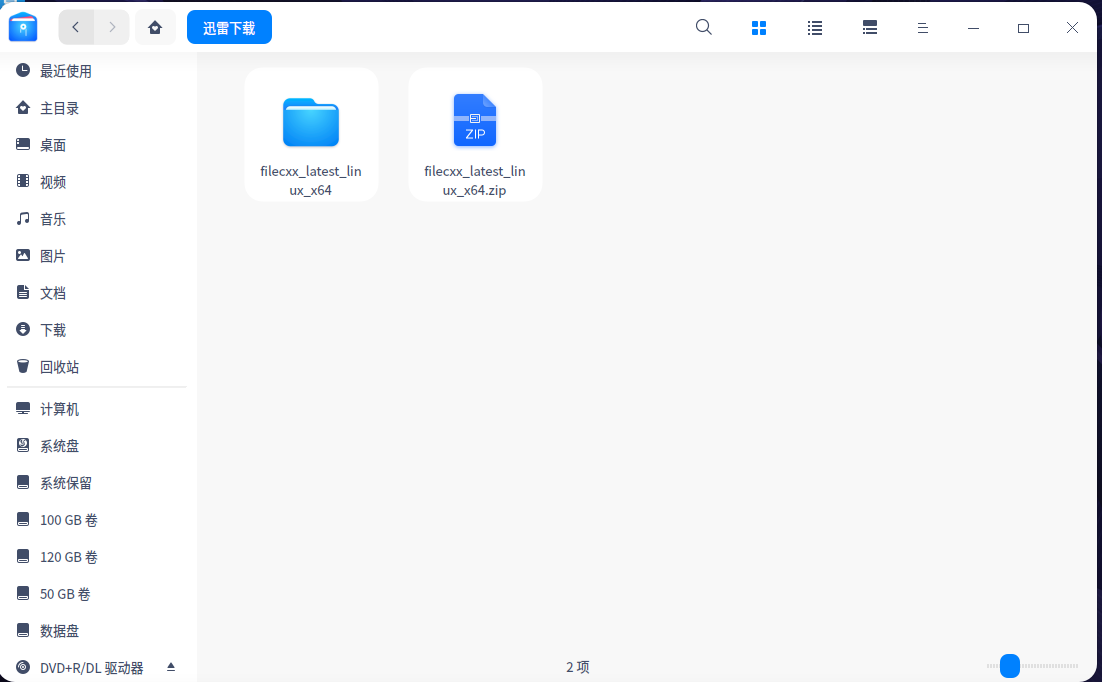Open the file manager options menu
Screen dimensions: 1102x682
[x=922, y=27]
